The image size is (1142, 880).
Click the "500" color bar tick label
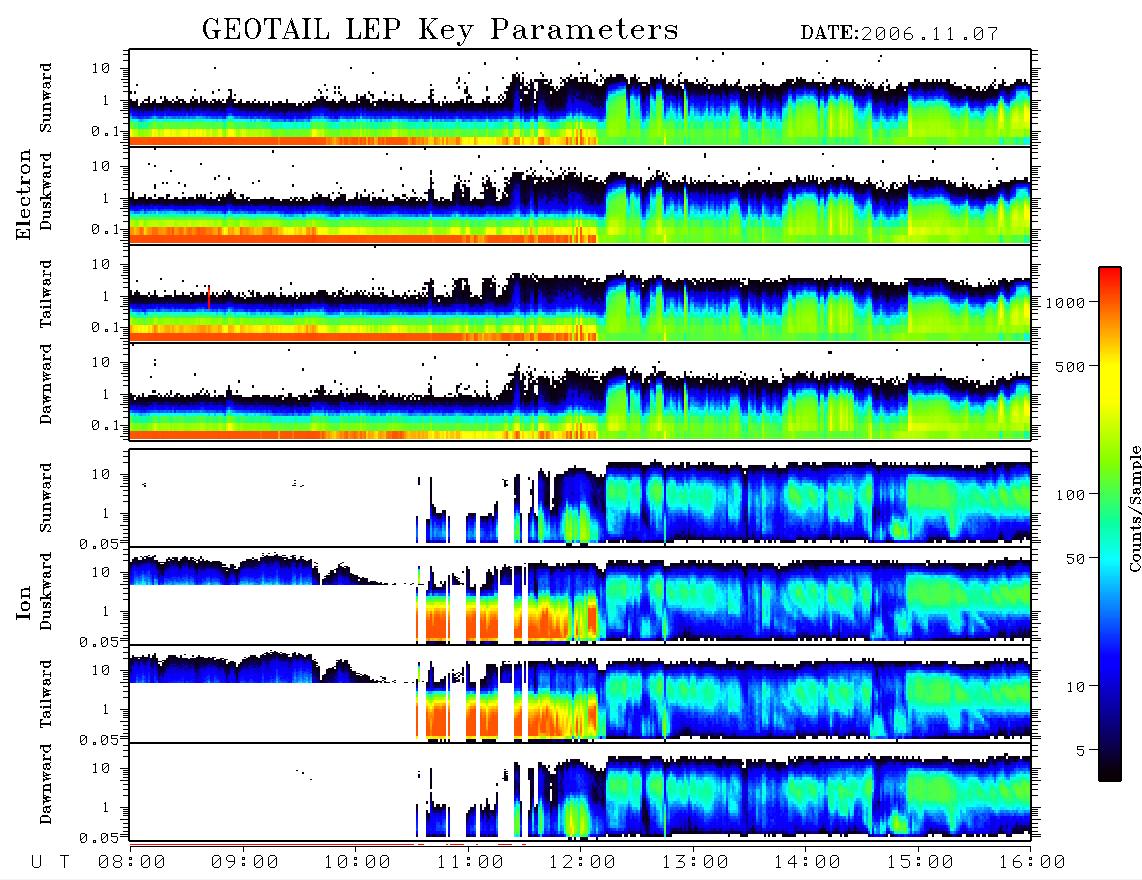[x=1070, y=366]
